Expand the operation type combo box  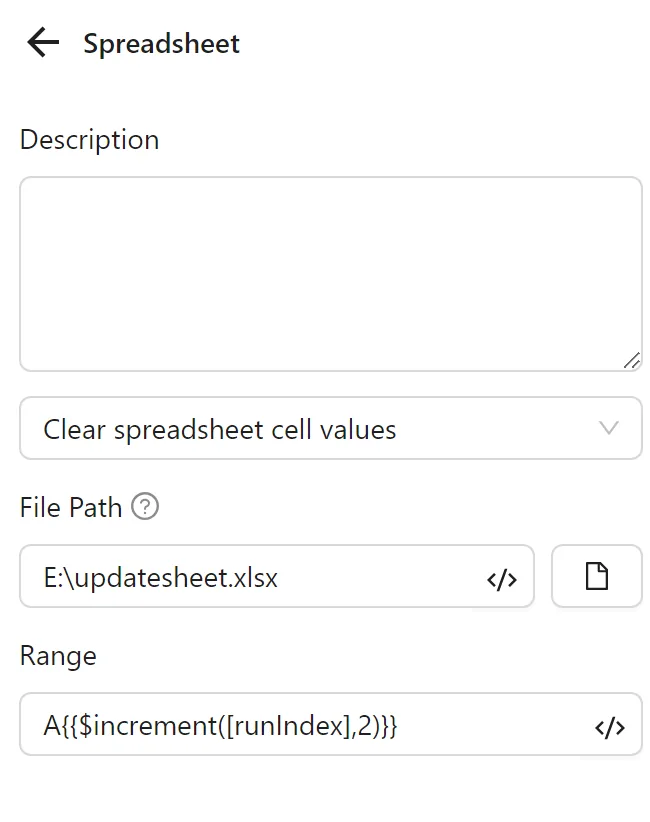pos(330,428)
